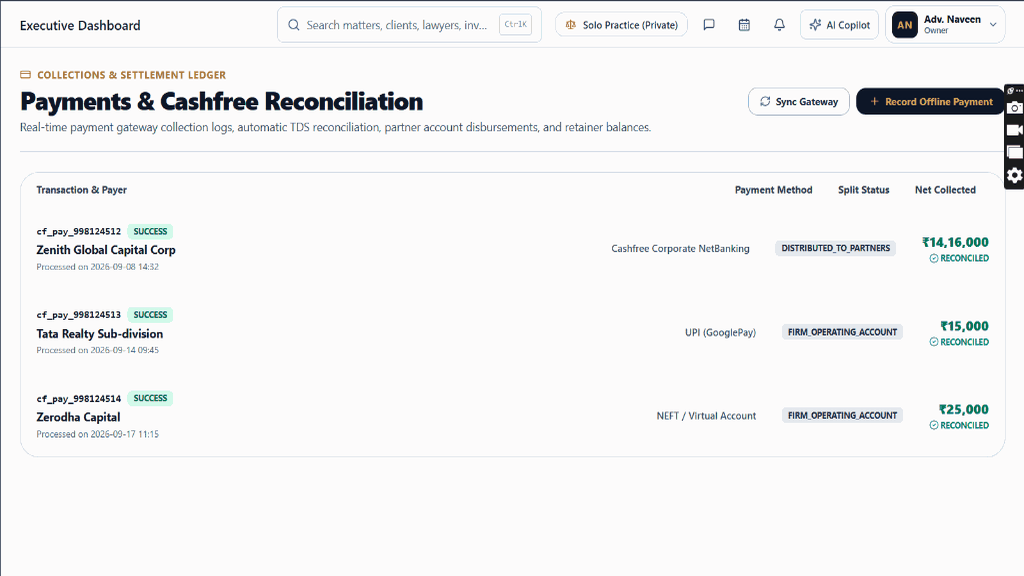Click the RECONCILED check icon under ₹15,000
Image resolution: width=1024 pixels, height=576 pixels.
click(934, 342)
